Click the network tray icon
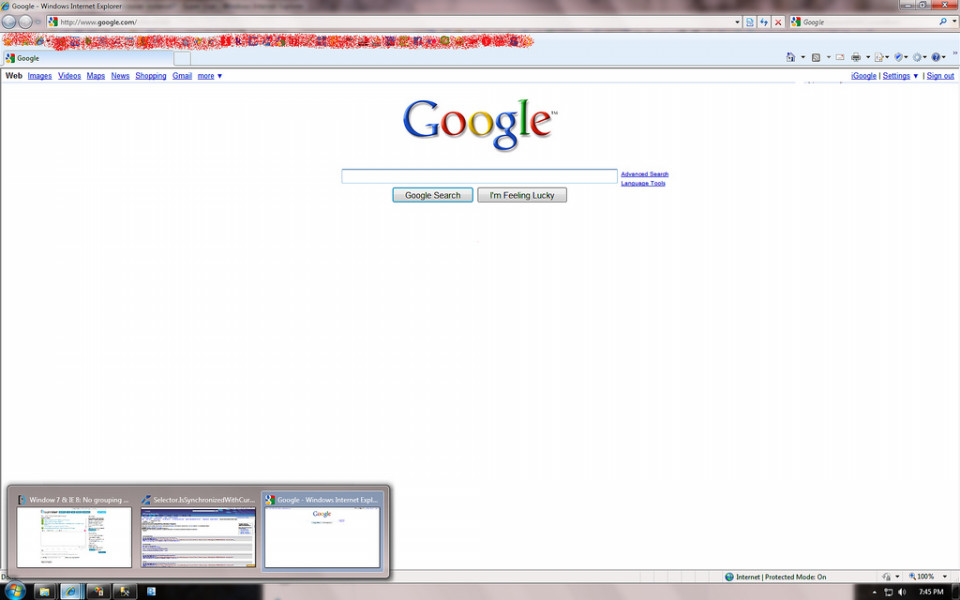This screenshot has height=600, width=960. click(888, 592)
